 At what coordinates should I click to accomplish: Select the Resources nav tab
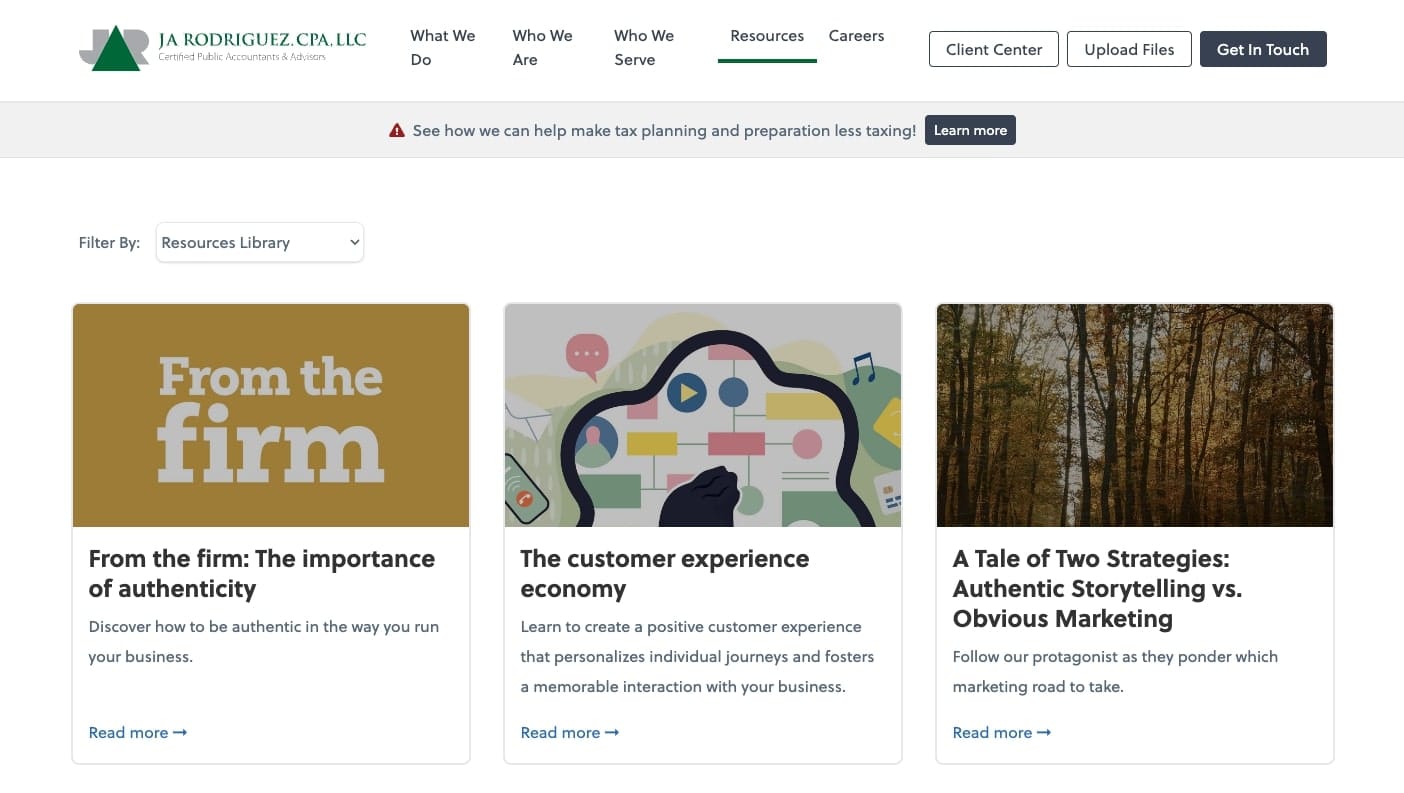pyautogui.click(x=767, y=36)
